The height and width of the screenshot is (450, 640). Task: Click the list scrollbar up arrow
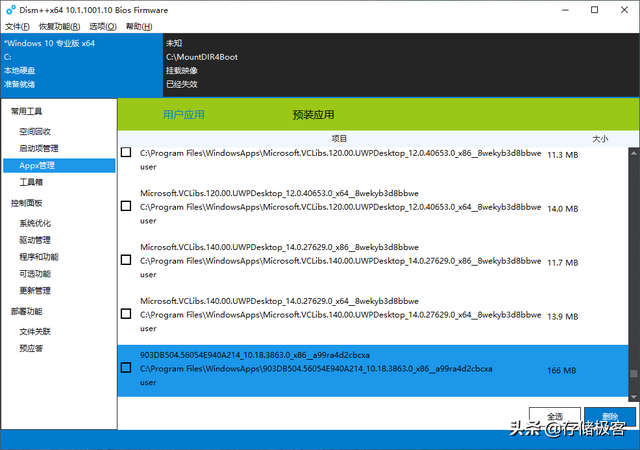pyautogui.click(x=633, y=154)
